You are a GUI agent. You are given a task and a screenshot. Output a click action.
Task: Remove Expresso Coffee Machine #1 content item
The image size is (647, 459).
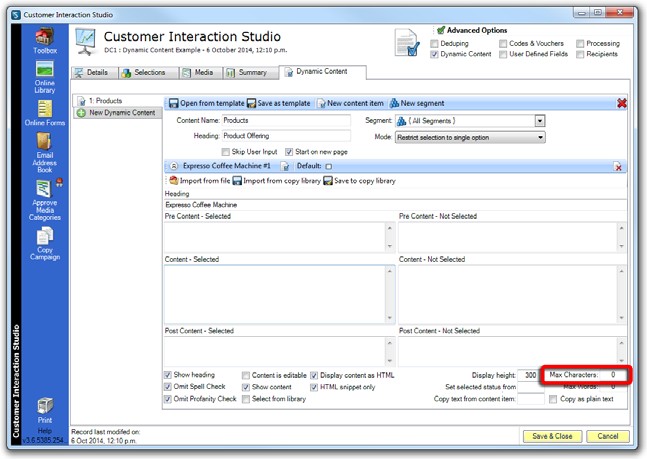coord(618,166)
